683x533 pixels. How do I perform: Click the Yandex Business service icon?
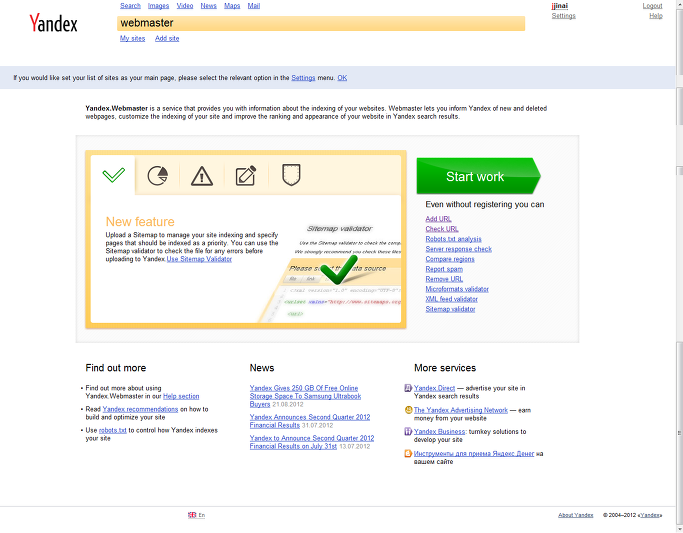tap(408, 432)
